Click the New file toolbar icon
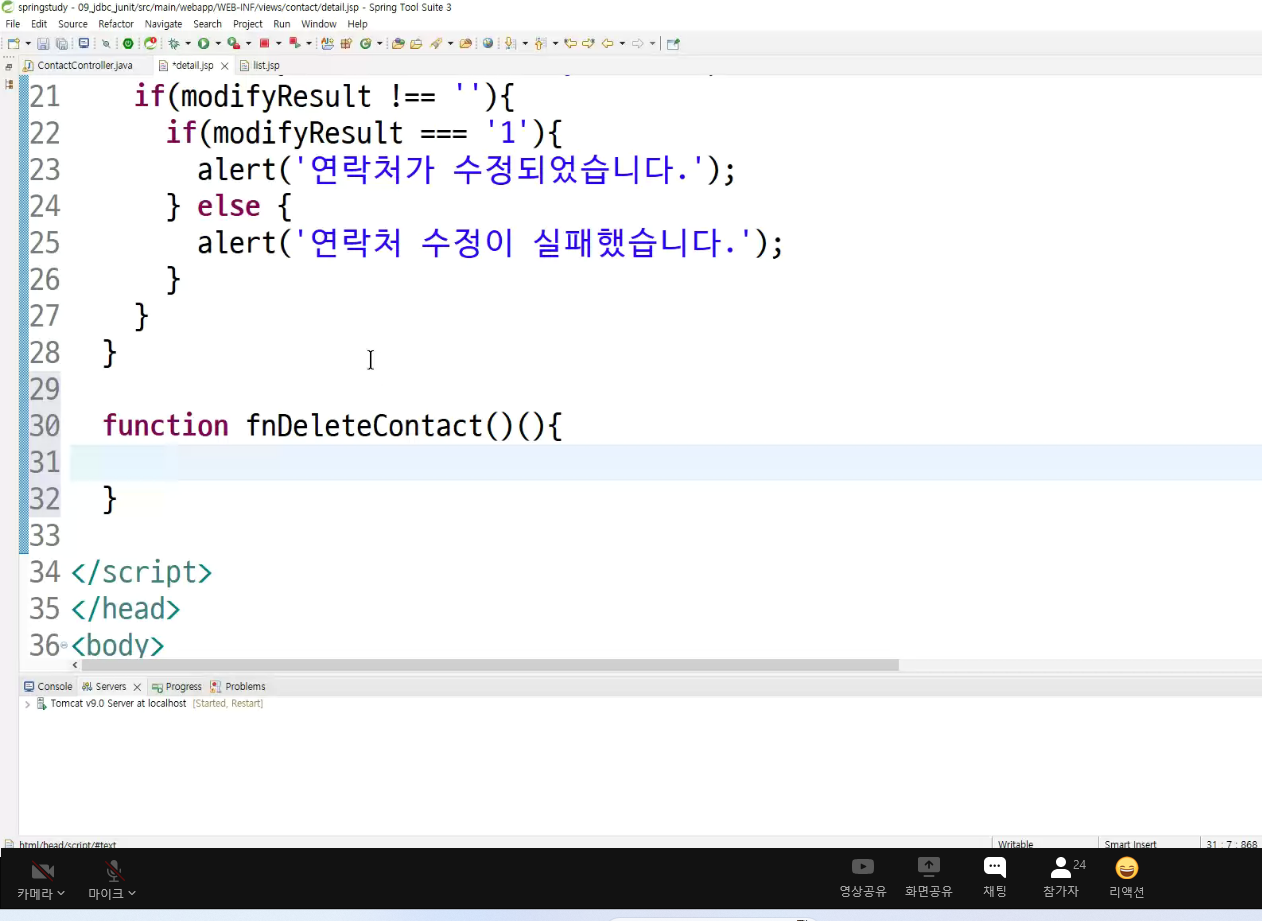1262x921 pixels. pyautogui.click(x=12, y=44)
